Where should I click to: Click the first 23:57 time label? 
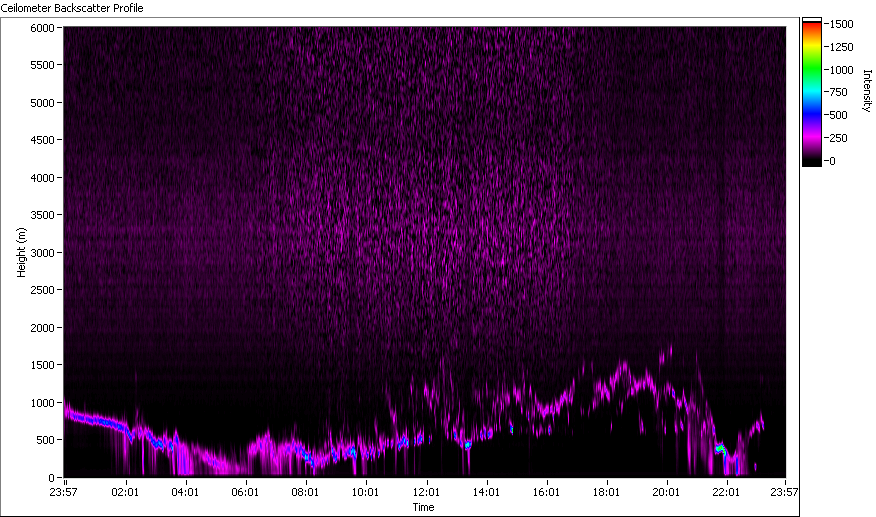(63, 492)
